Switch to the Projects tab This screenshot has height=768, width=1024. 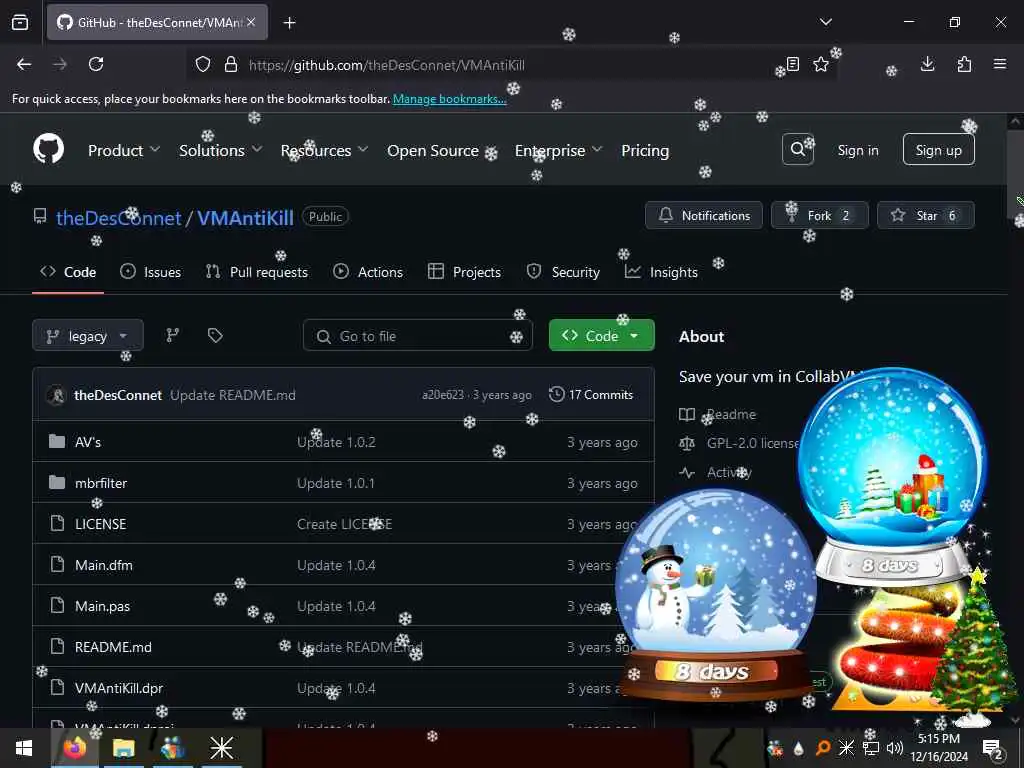click(x=464, y=272)
